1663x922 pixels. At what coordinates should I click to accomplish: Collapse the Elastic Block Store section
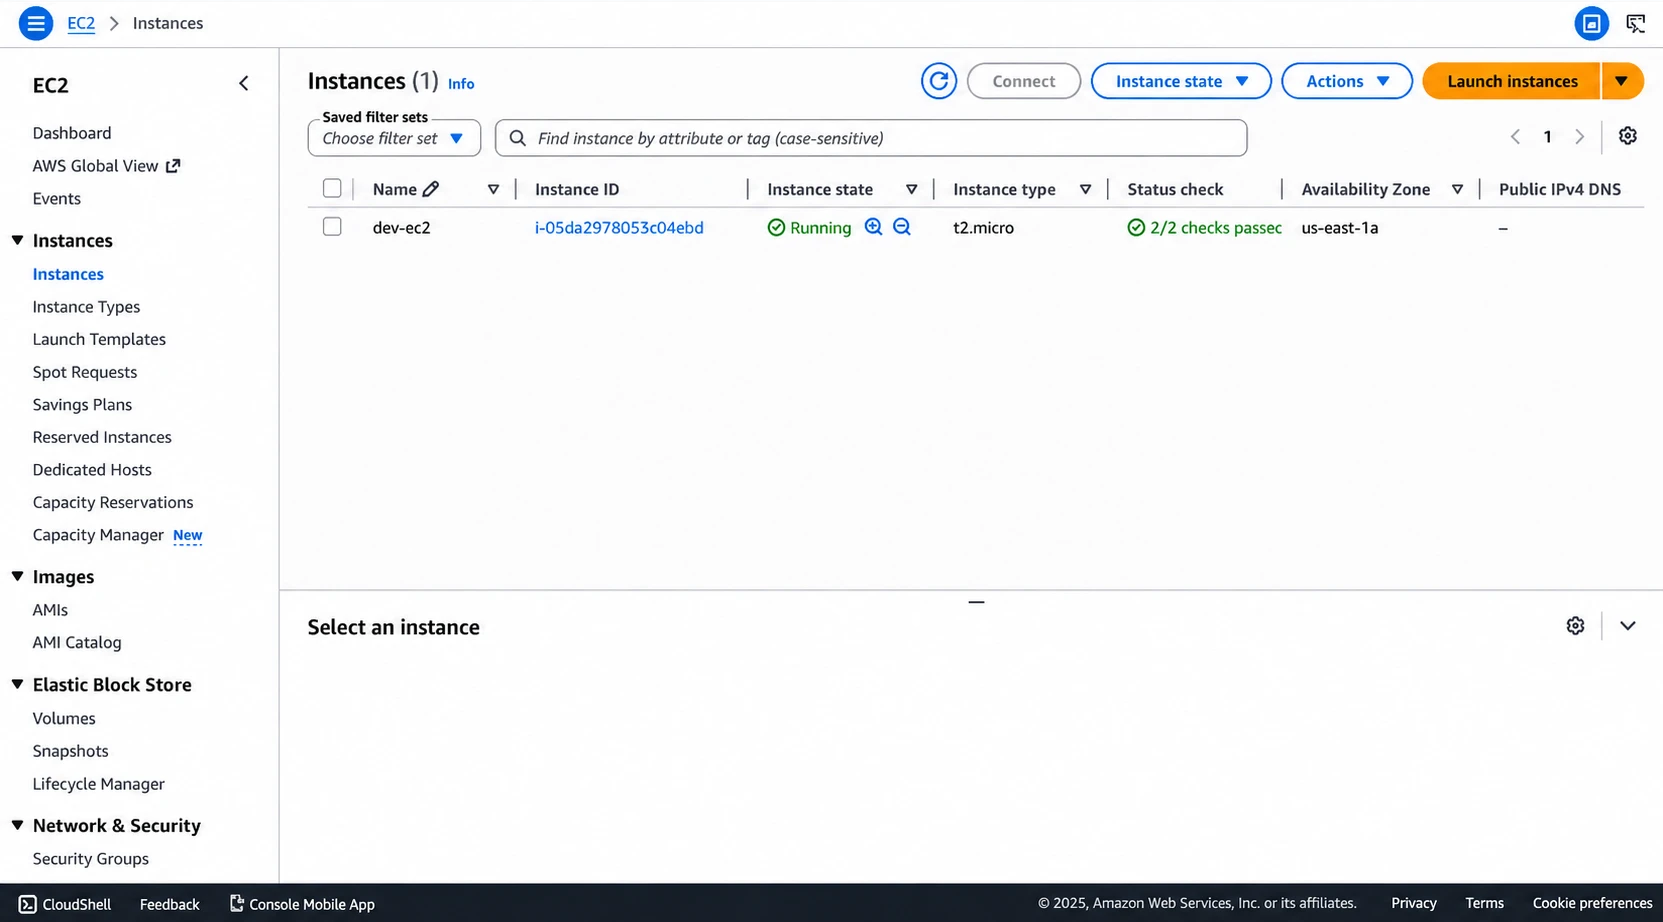pos(17,684)
